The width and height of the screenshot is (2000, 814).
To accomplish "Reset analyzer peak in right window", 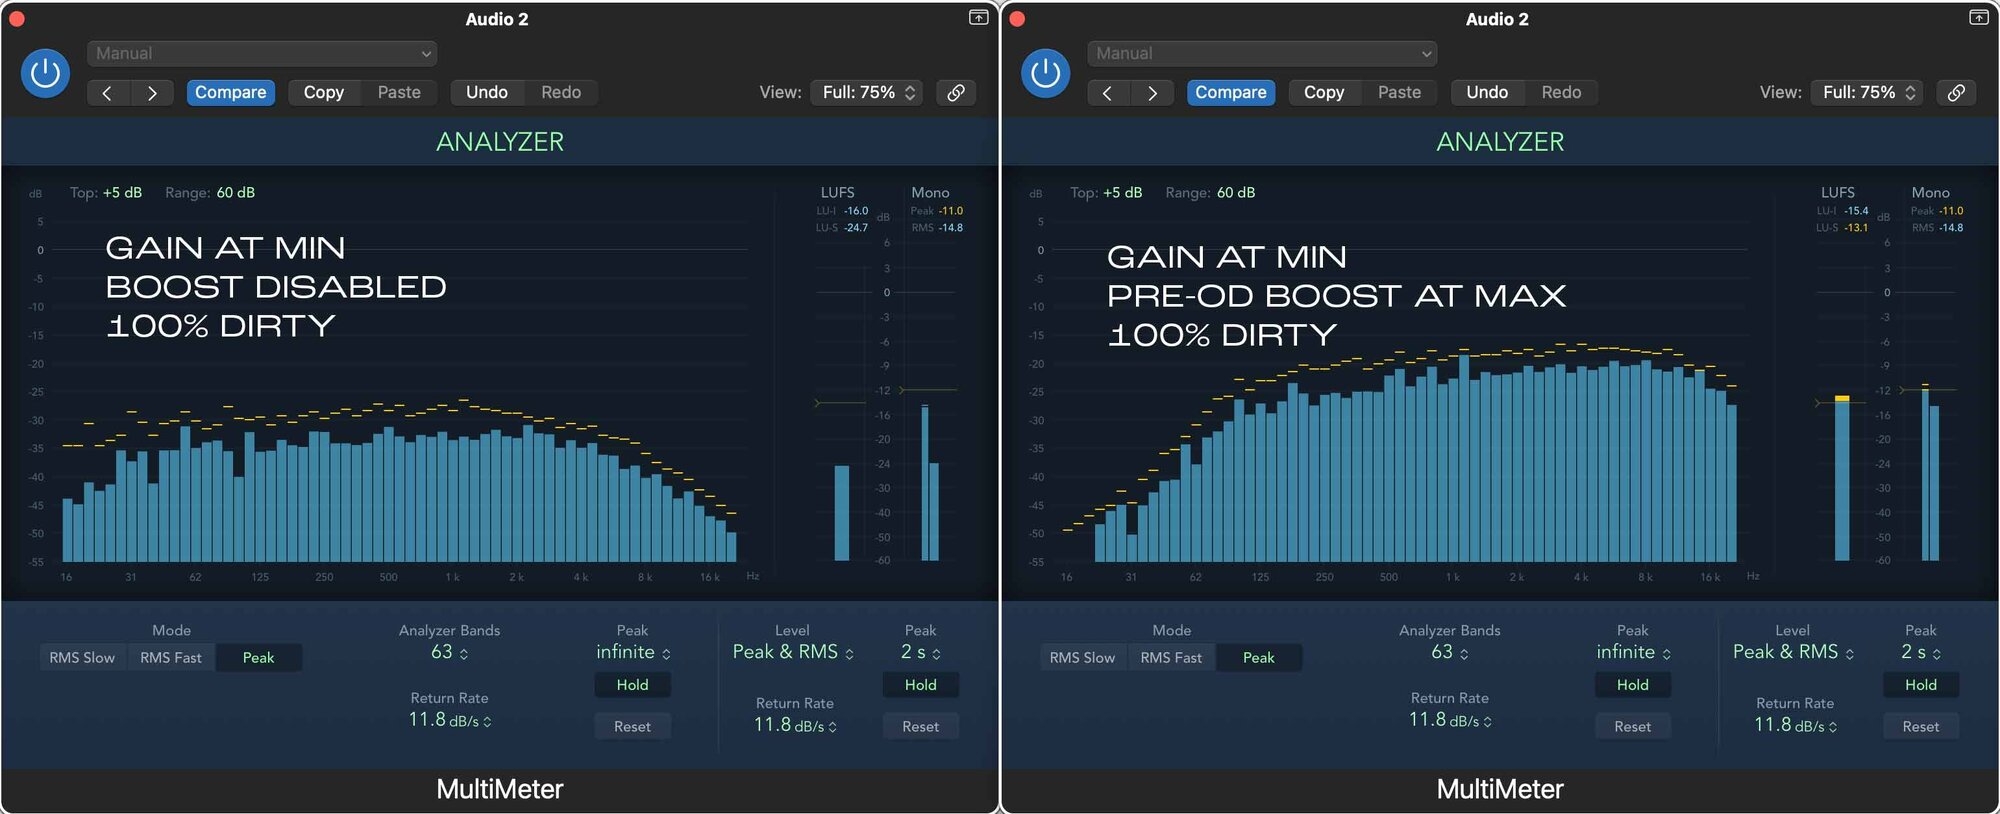I will click(1632, 727).
